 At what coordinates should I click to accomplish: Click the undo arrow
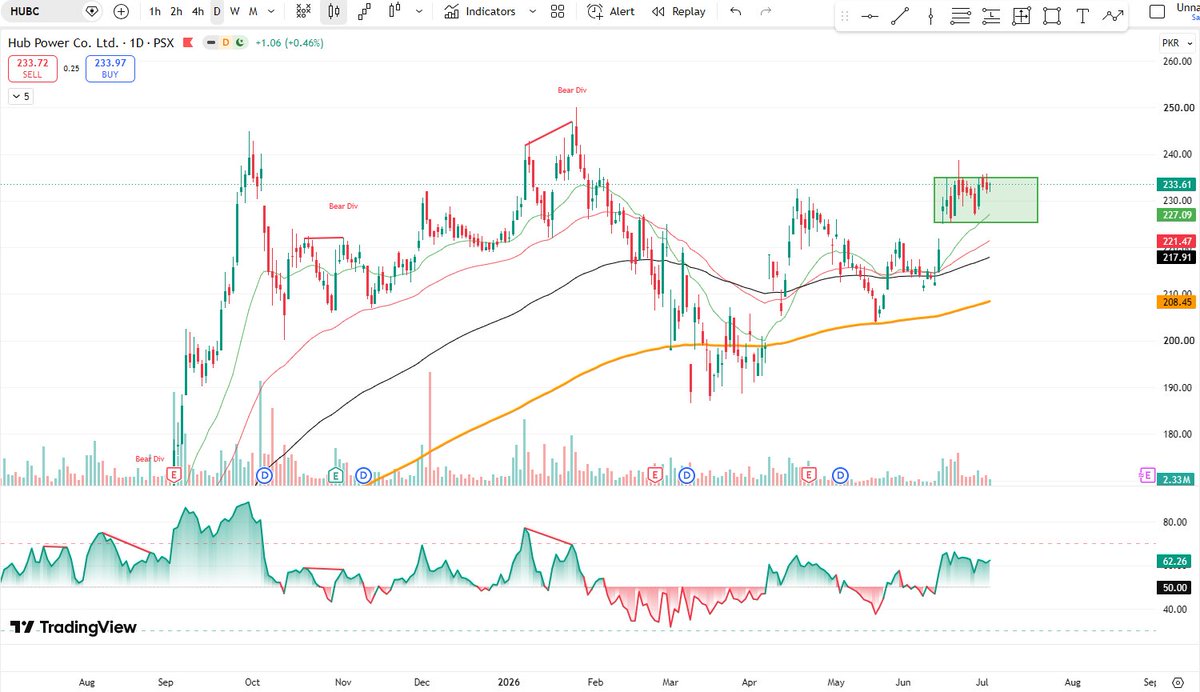click(x=736, y=11)
